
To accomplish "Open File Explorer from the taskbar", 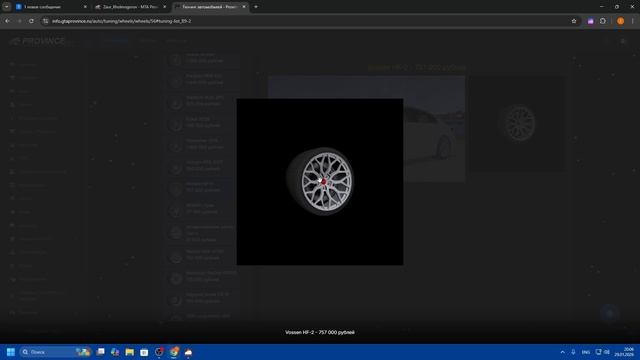I will [x=130, y=352].
